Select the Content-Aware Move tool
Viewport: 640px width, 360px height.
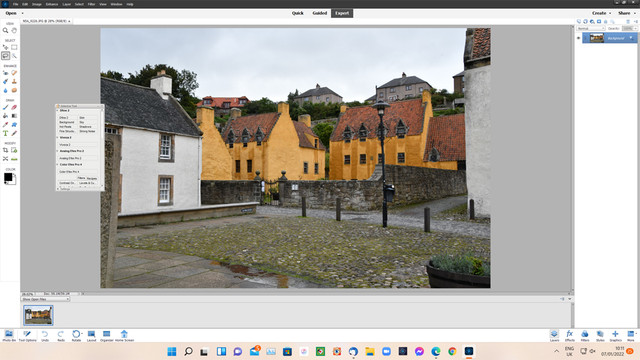point(5,159)
